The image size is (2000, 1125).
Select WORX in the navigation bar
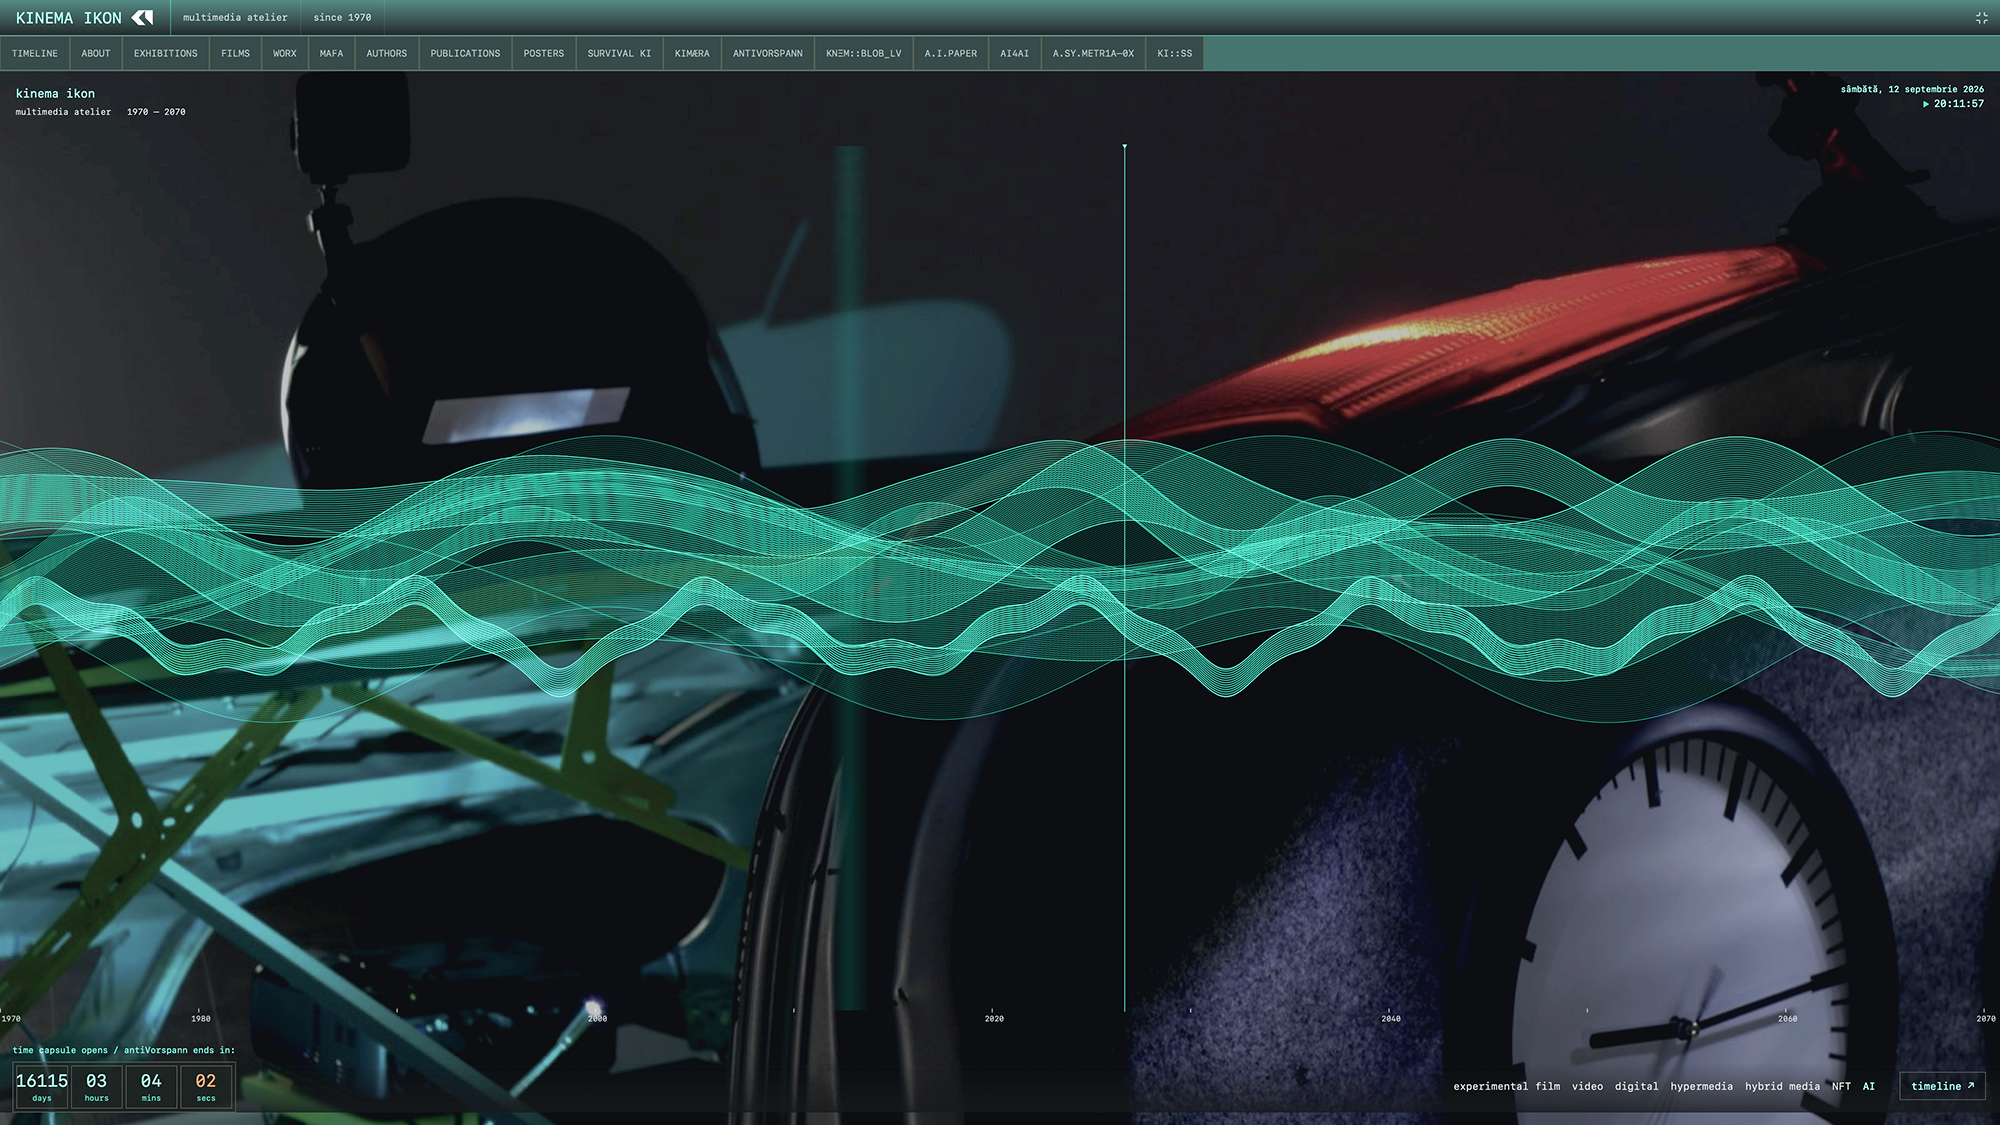[x=285, y=54]
